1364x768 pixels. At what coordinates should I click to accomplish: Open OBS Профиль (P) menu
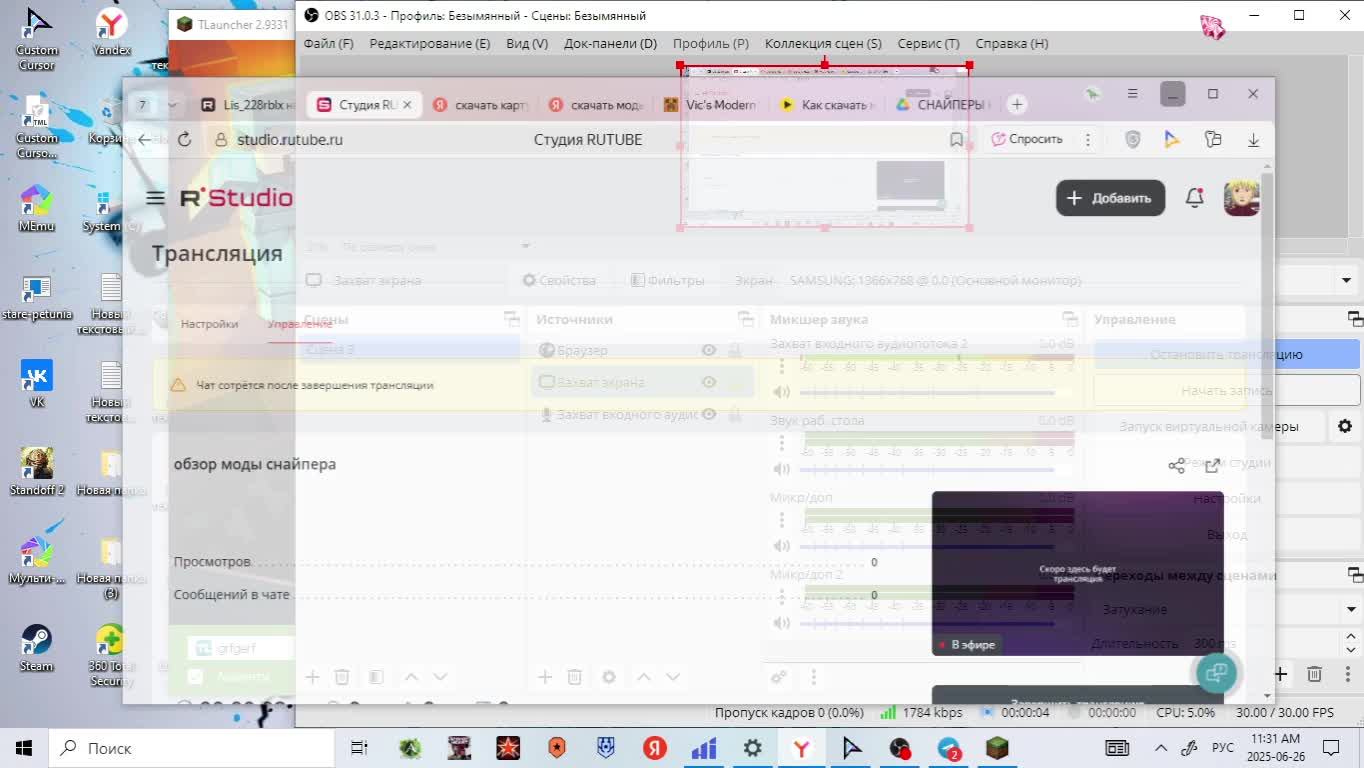[710, 43]
